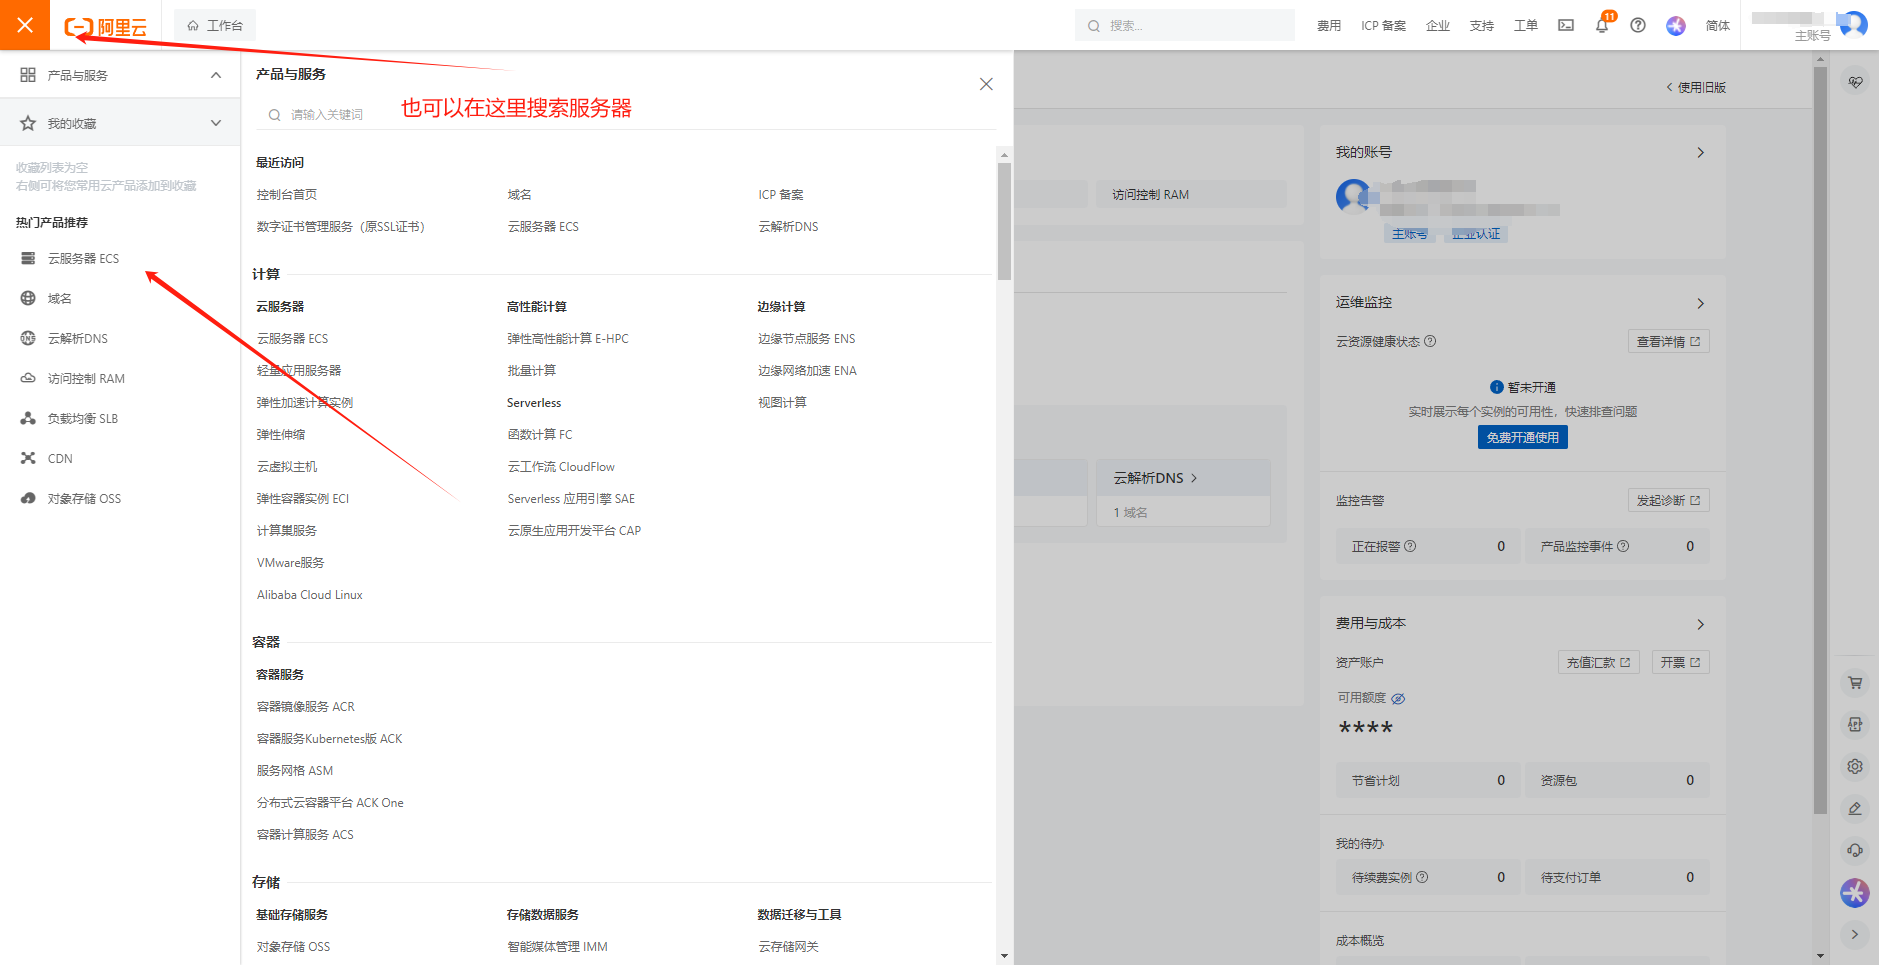Viewport: 1879px width, 965px height.
Task: Open the help question-mark icon
Action: [1637, 25]
